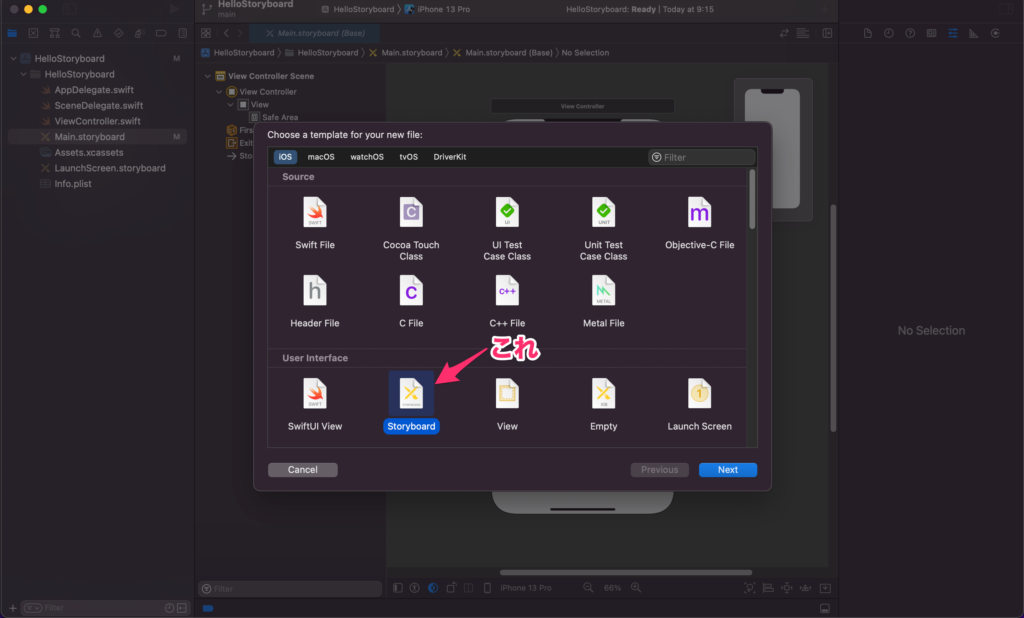Switch to the macOS platform tab
The height and width of the screenshot is (618, 1024).
pos(321,157)
